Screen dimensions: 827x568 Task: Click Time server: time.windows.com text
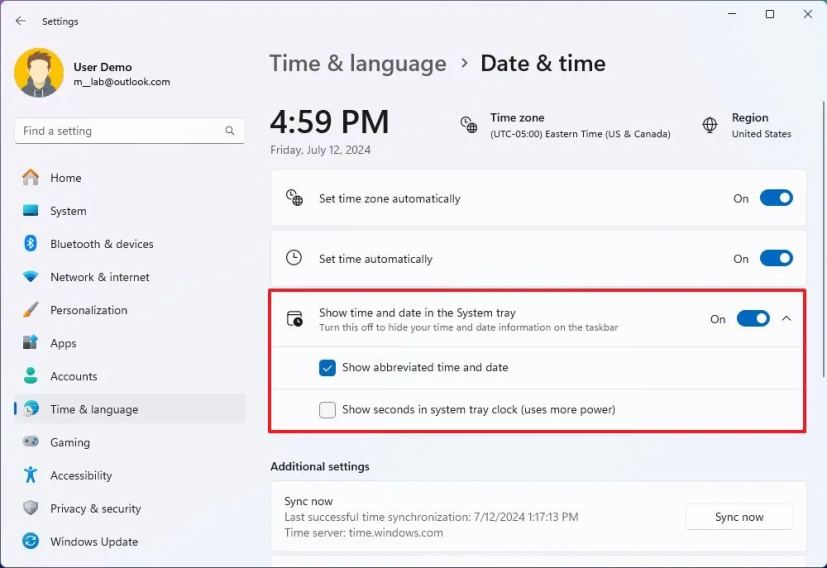tap(363, 533)
